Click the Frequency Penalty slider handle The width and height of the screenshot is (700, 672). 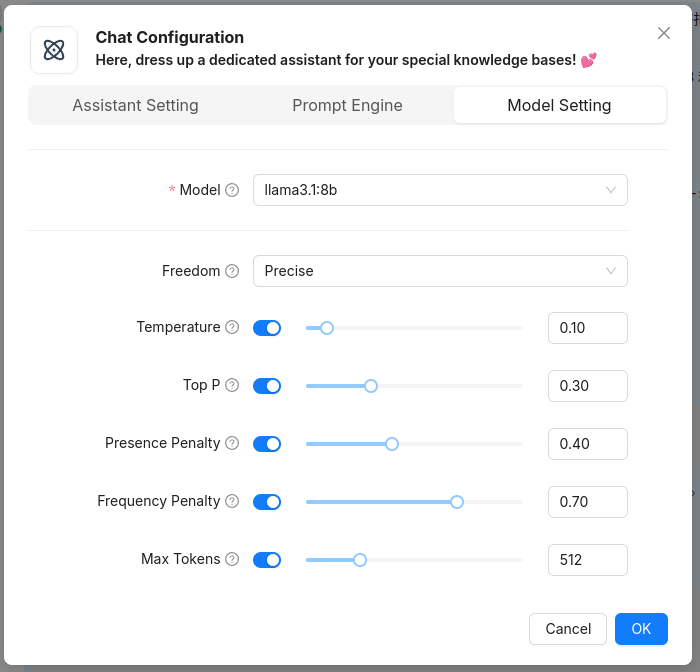457,502
